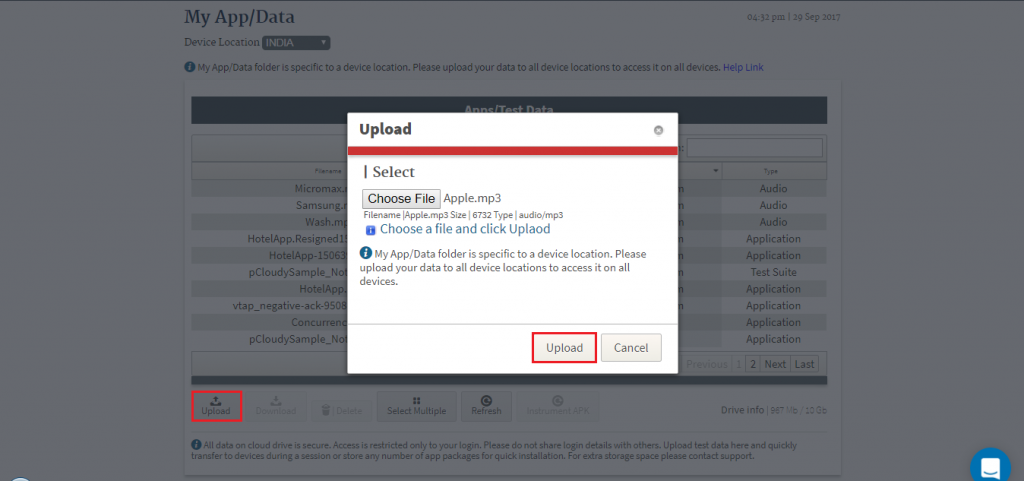Click the Select Multiple grid icon
The height and width of the screenshot is (481, 1024).
(x=416, y=401)
